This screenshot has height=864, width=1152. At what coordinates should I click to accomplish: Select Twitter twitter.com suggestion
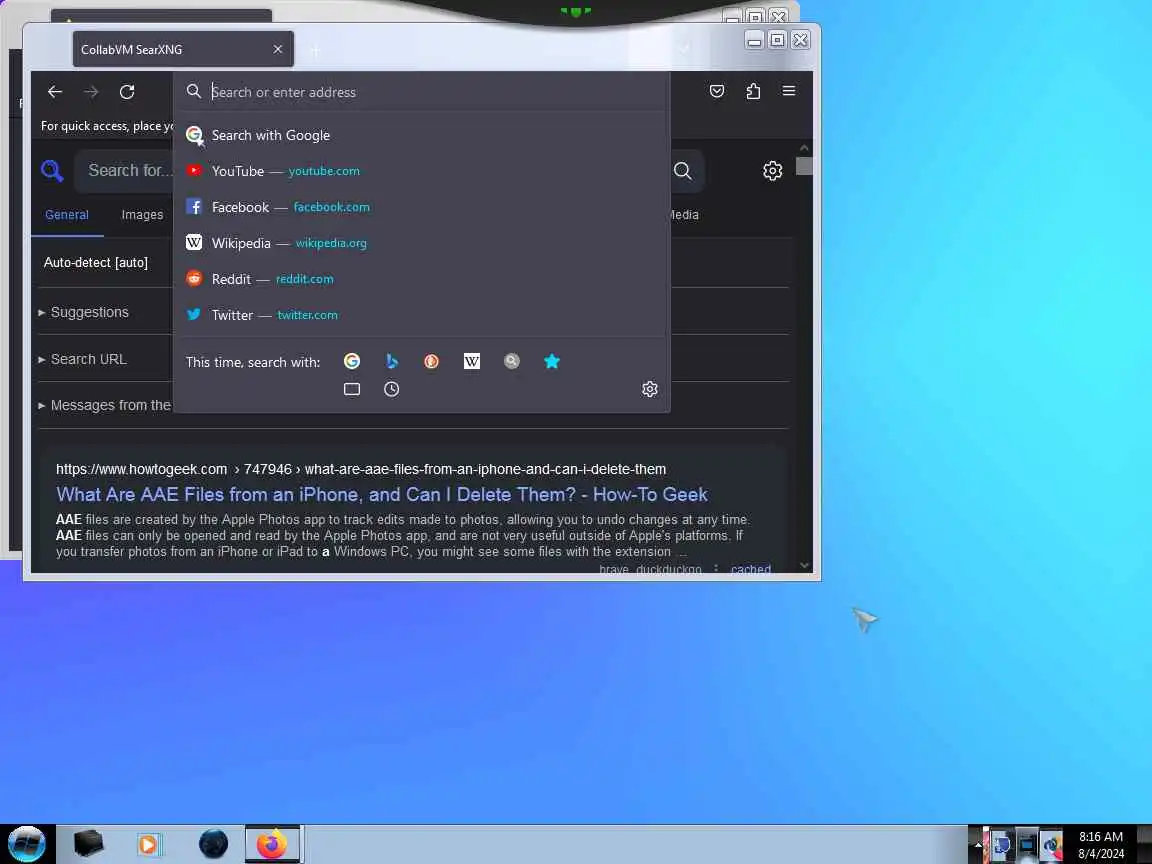click(422, 315)
